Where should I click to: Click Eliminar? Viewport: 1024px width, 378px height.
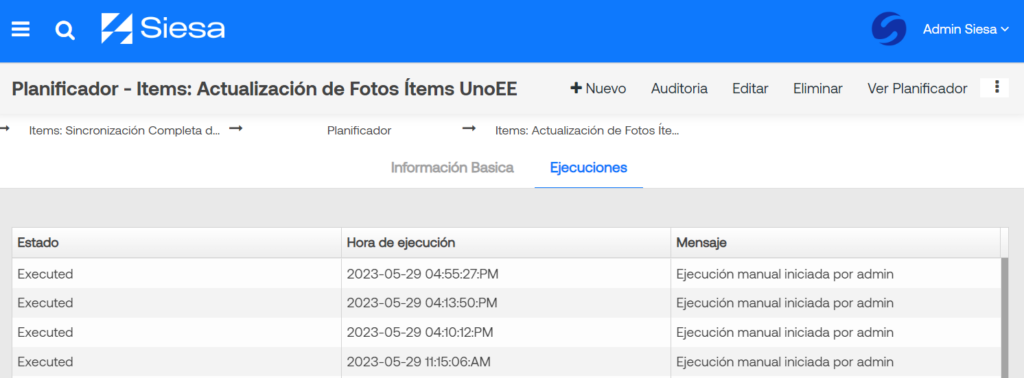818,88
